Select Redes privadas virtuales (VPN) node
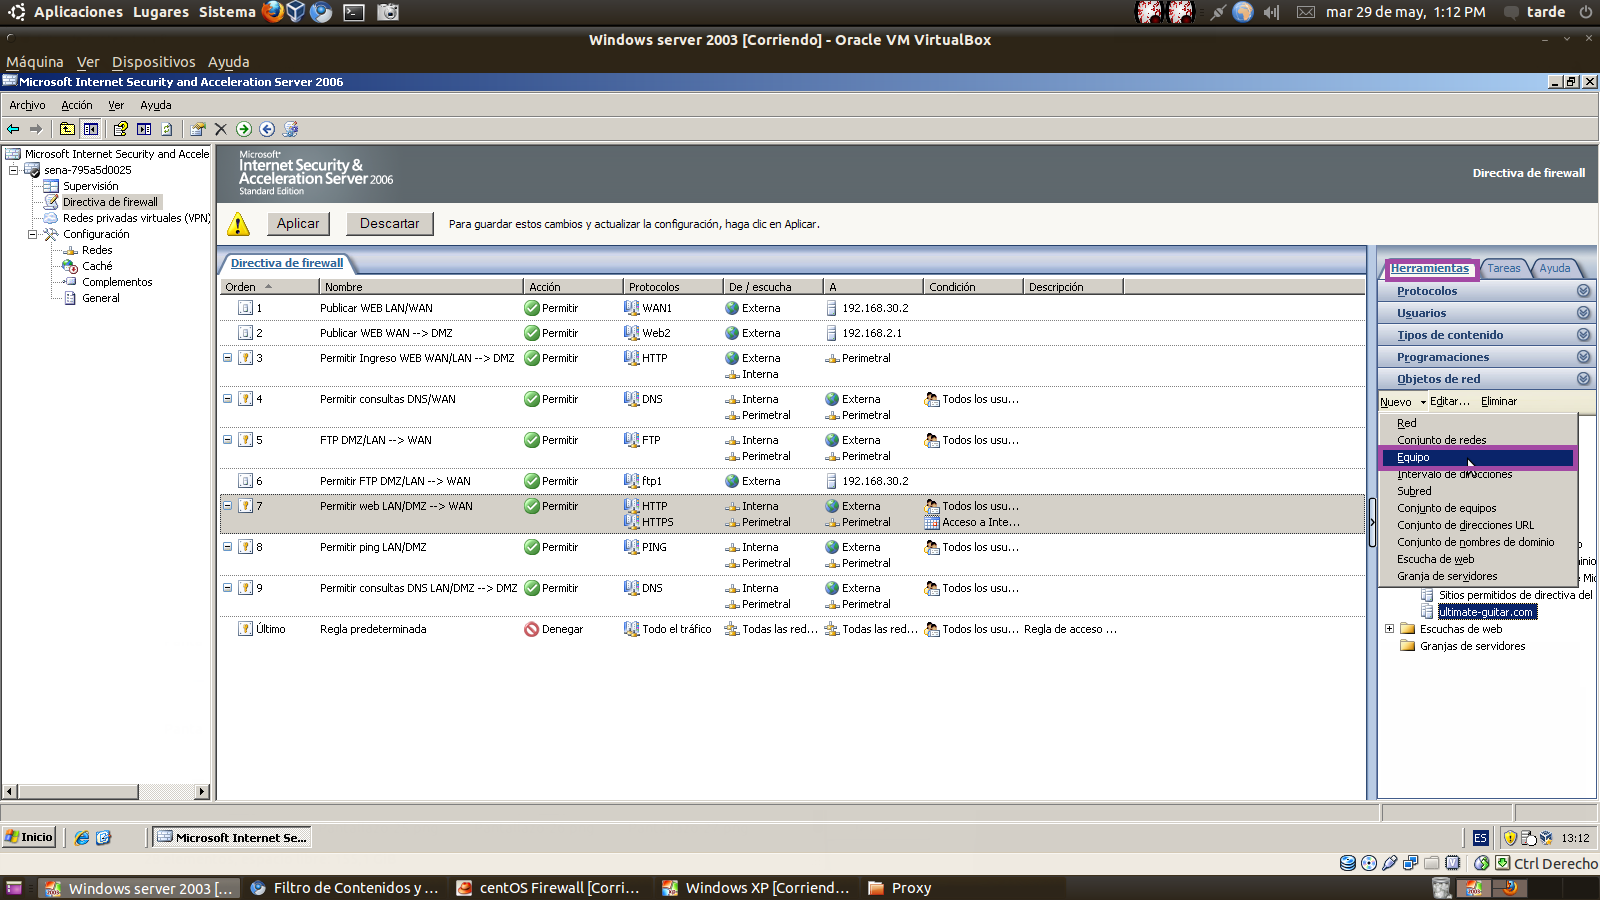Image resolution: width=1600 pixels, height=900 pixels. pos(136,218)
